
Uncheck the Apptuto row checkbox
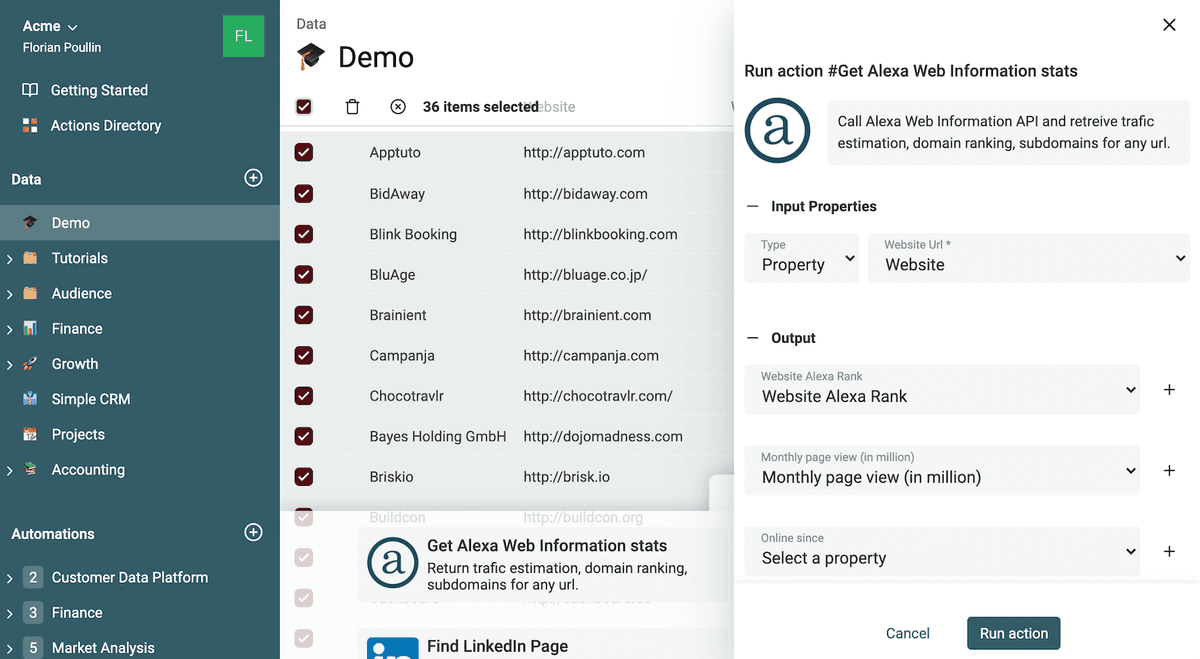pyautogui.click(x=304, y=152)
